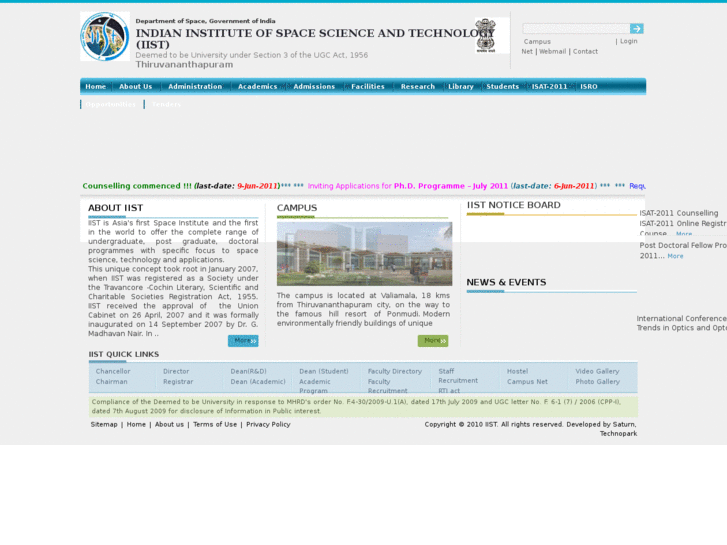
Task: Open the Faculty Directory quick link
Action: pyautogui.click(x=395, y=372)
